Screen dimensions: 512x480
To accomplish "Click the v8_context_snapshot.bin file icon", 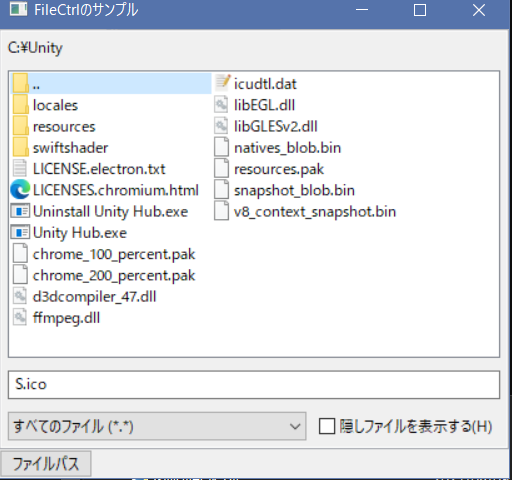I will pos(221,211).
